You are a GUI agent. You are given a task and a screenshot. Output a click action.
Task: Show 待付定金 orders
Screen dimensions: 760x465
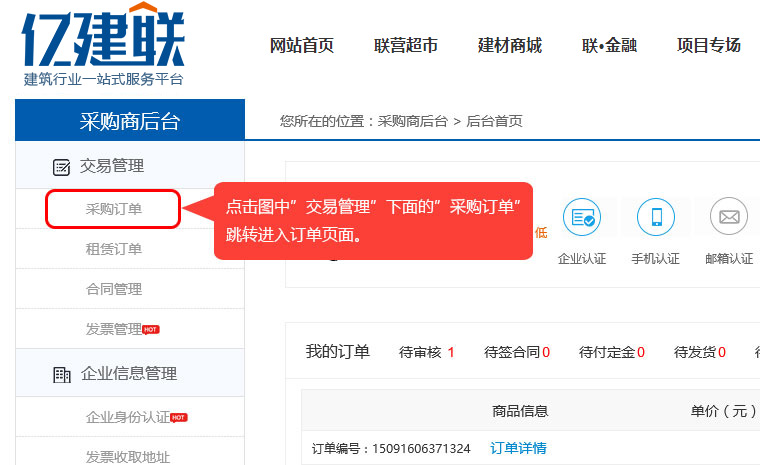click(x=611, y=352)
